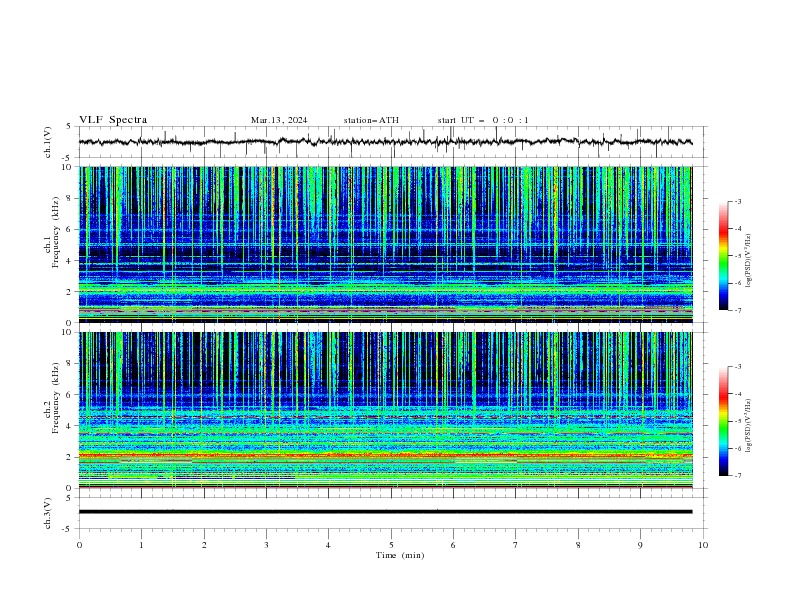This screenshot has width=792, height=612.
Task: Click the ch.1 Frequency (kHz) axis label
Action: 52,231
